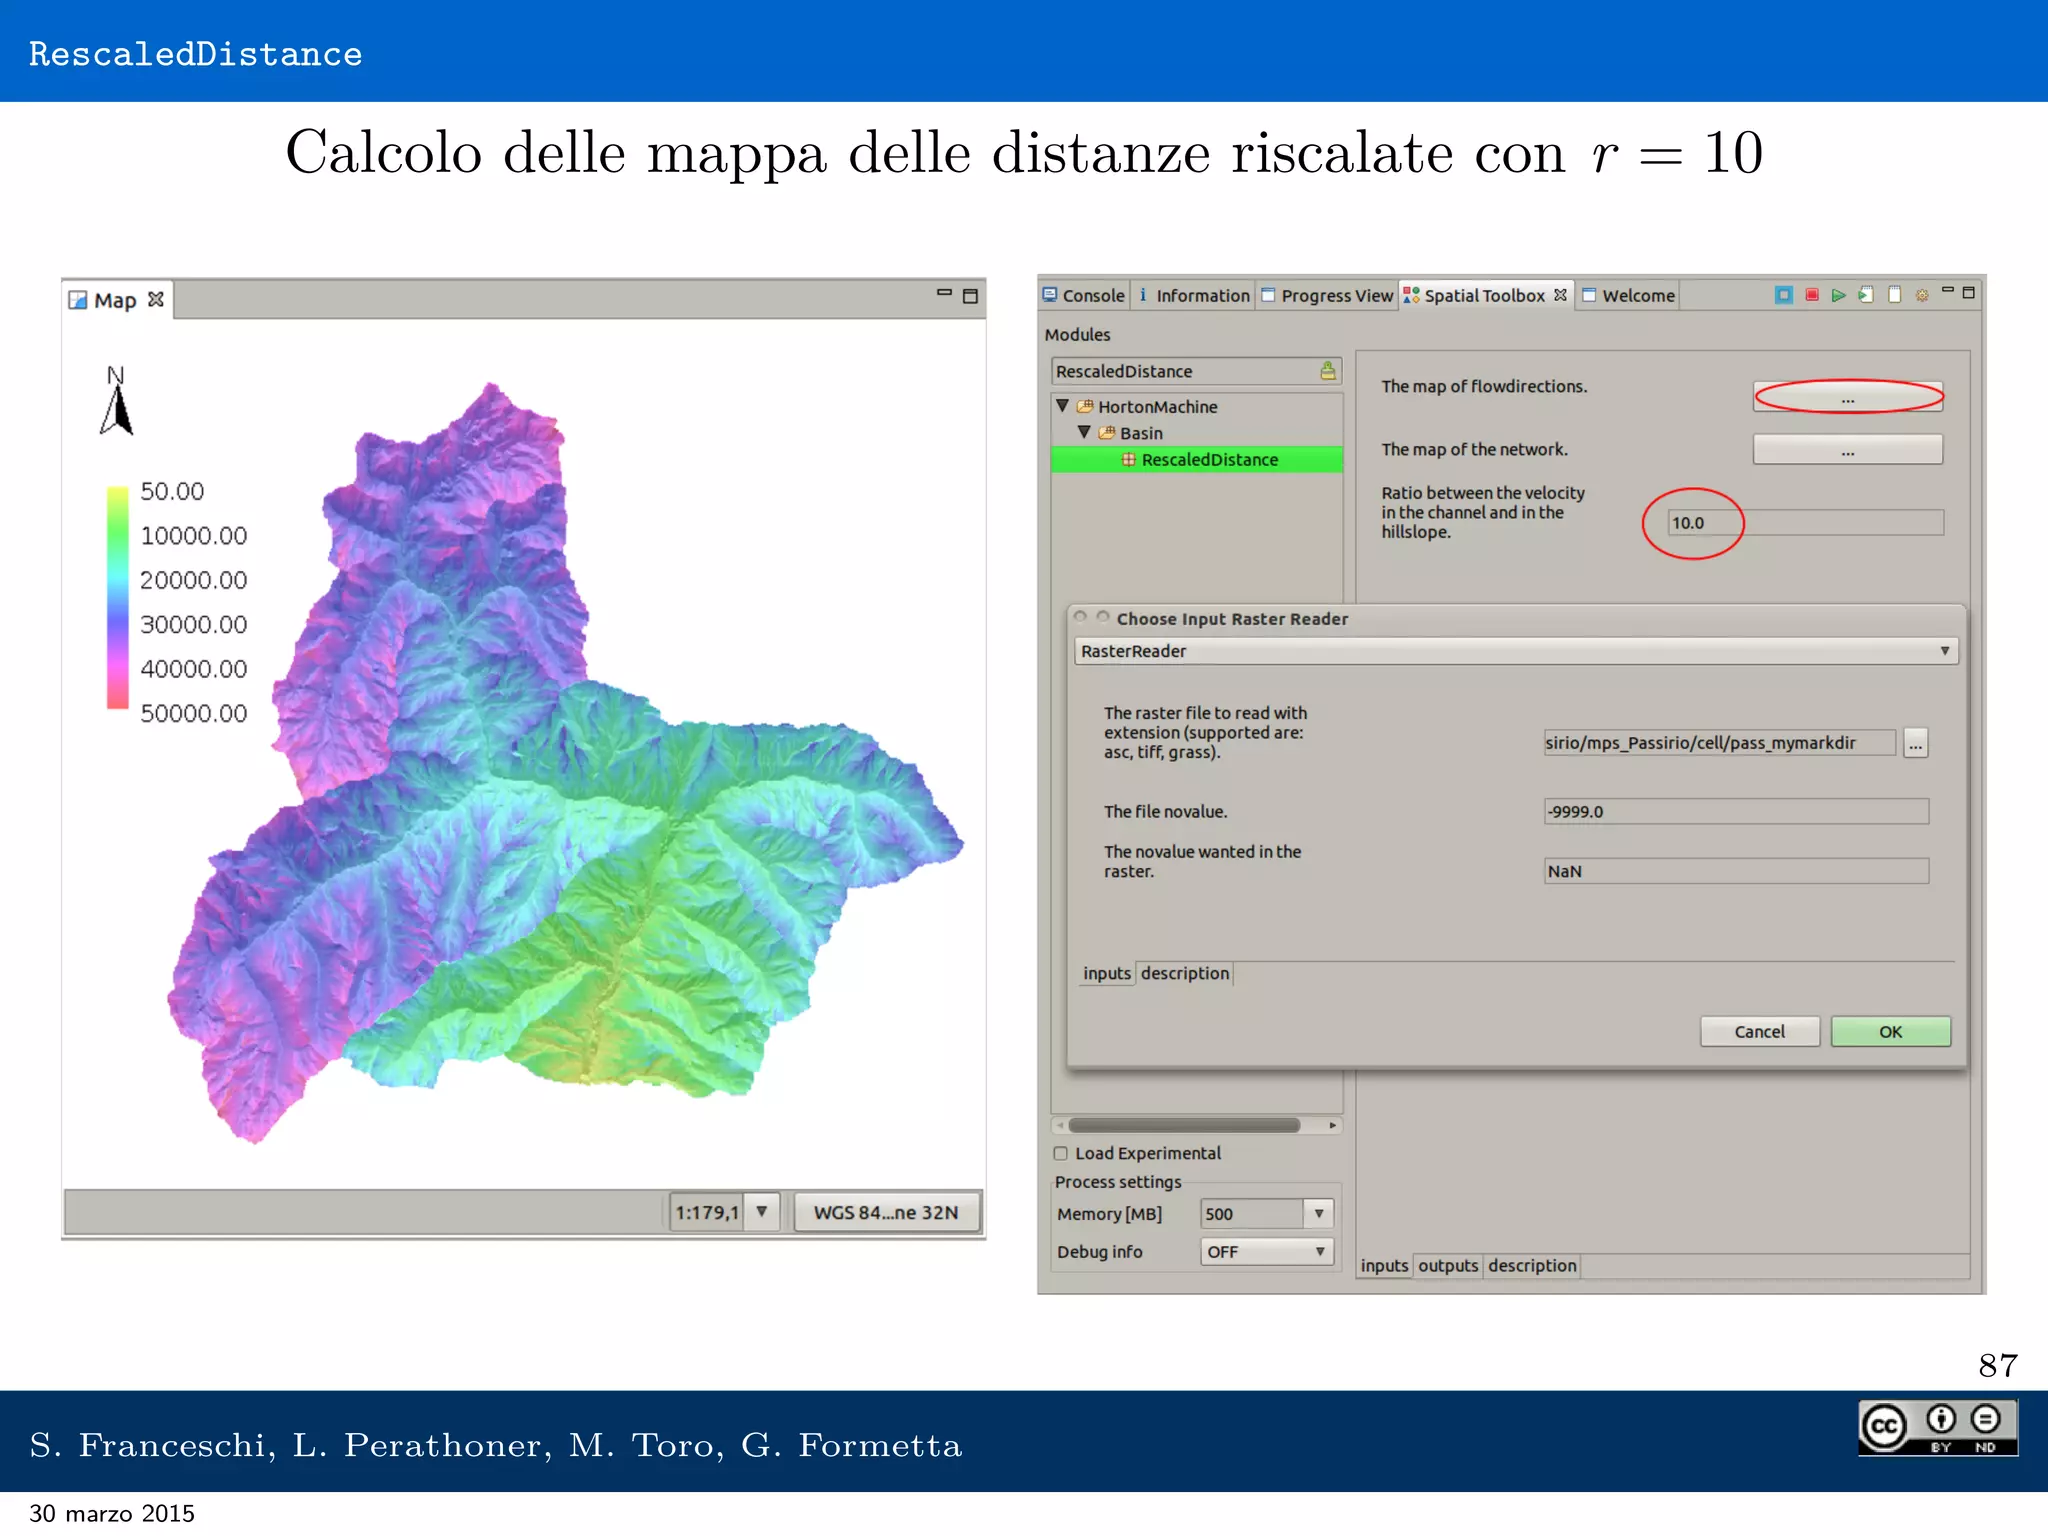Screen dimensions: 2048x1536
Task: Click the scrollbar right arrow under modules
Action: click(x=1332, y=1125)
